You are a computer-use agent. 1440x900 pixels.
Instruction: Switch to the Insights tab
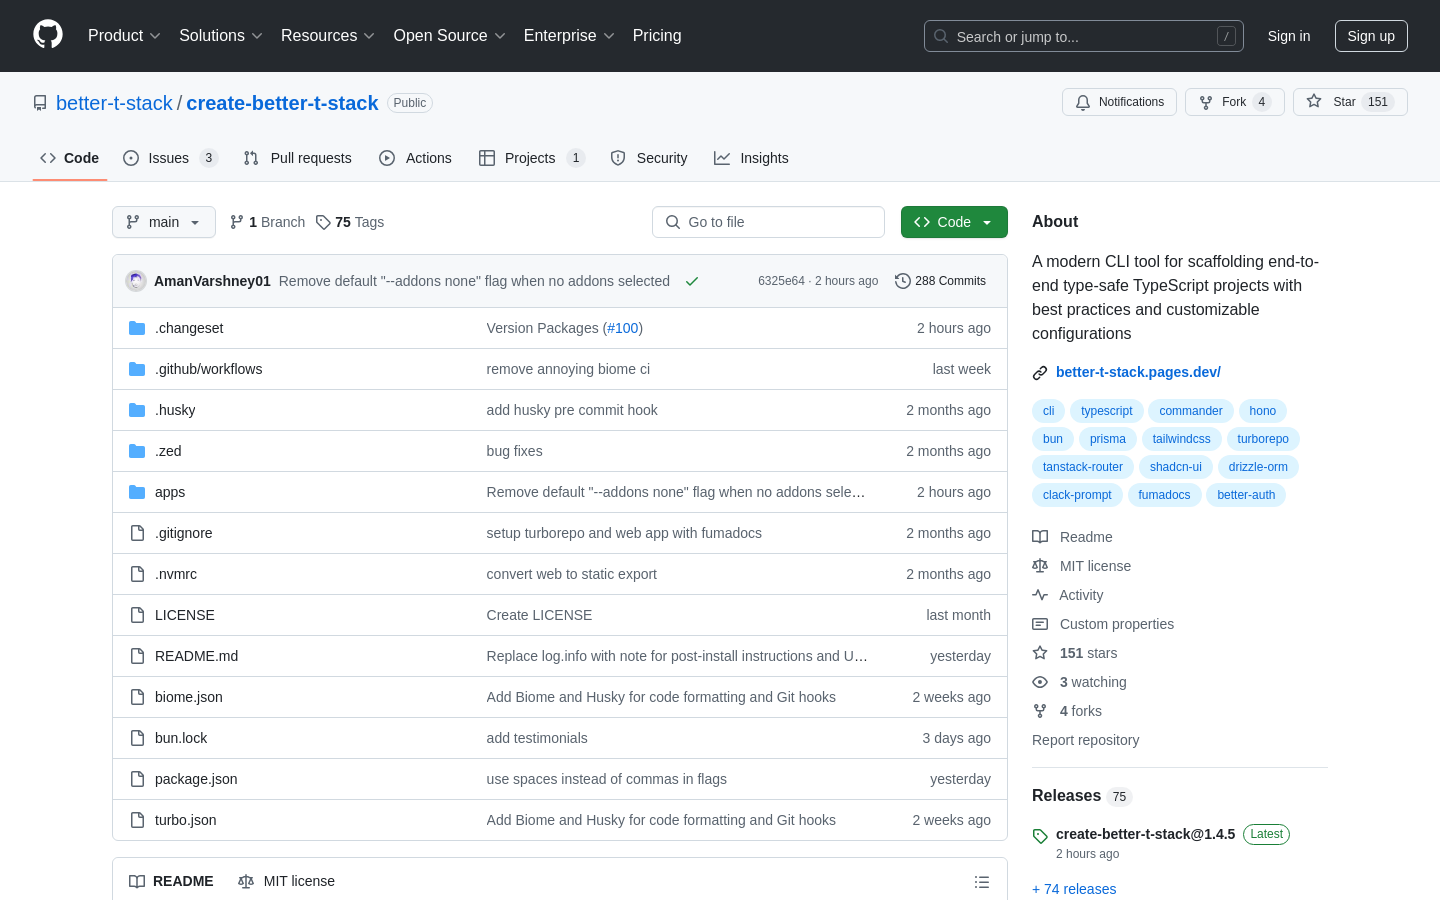(x=751, y=158)
